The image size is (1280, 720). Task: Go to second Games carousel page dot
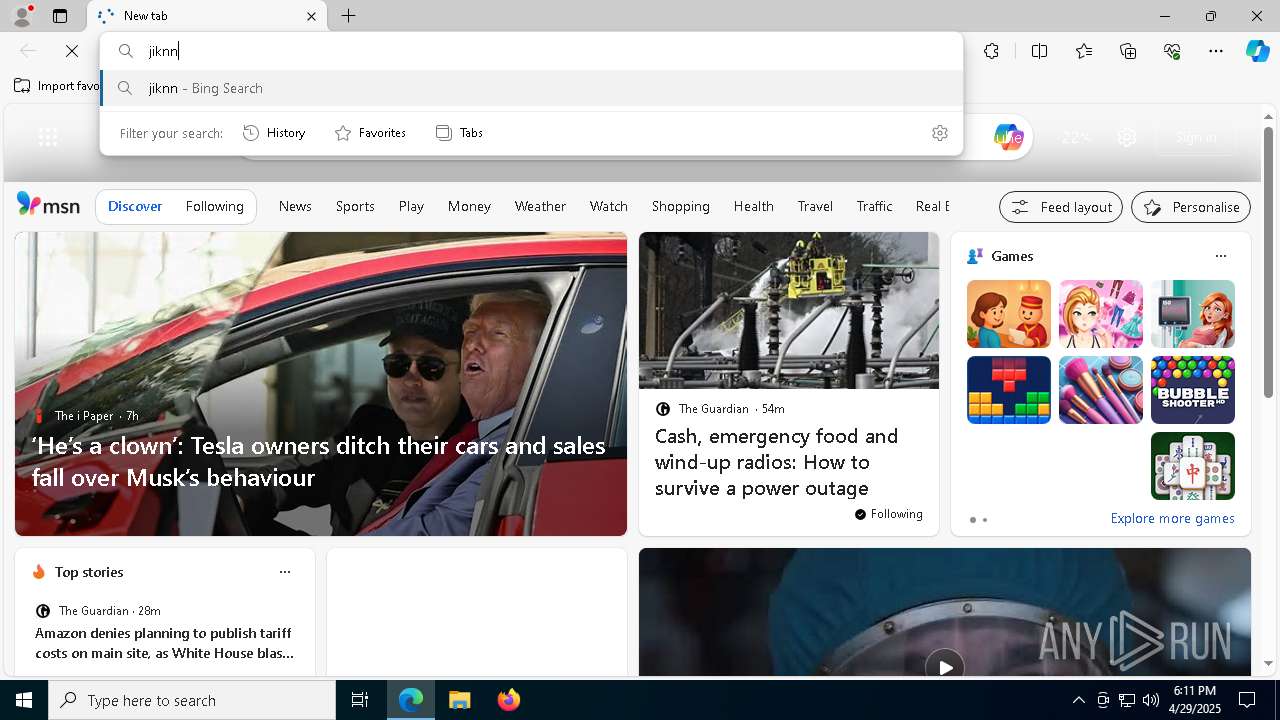[x=985, y=520]
